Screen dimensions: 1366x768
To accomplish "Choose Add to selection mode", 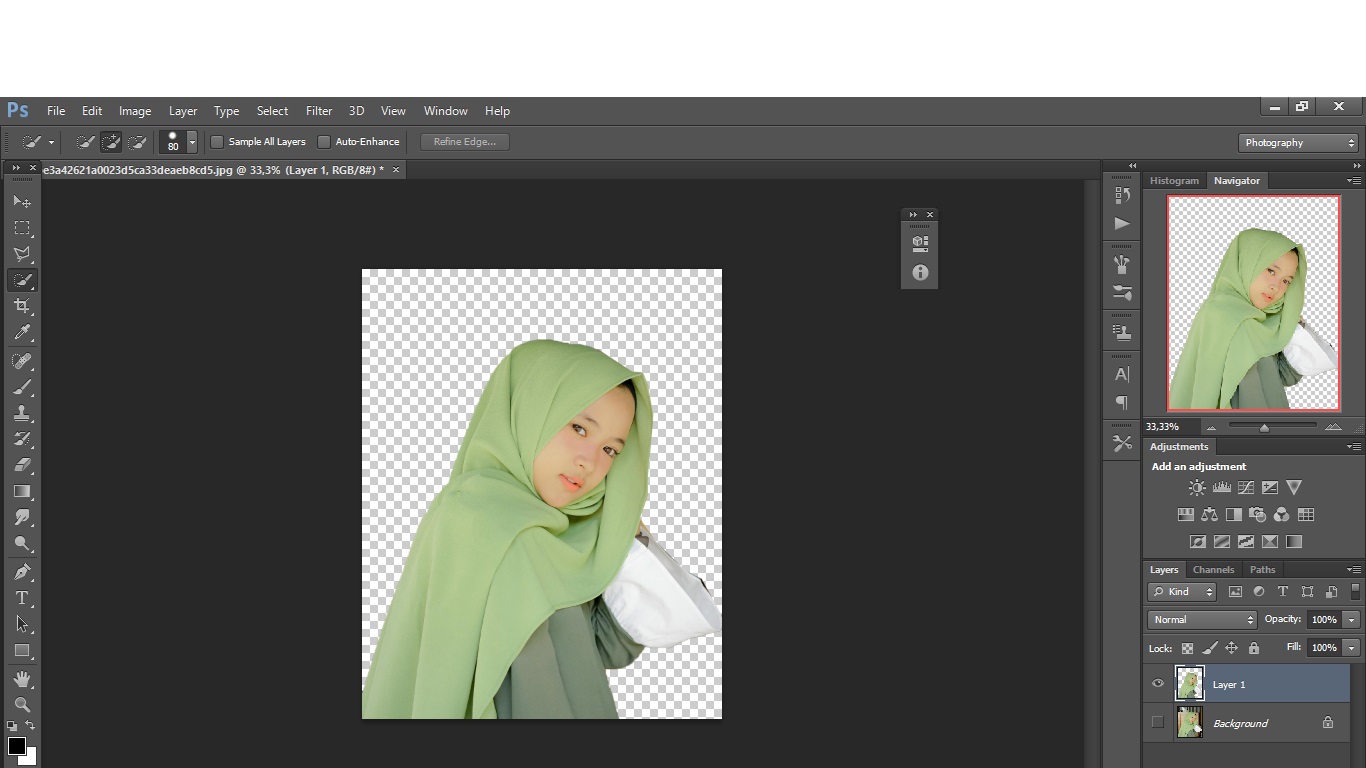I will tap(112, 142).
